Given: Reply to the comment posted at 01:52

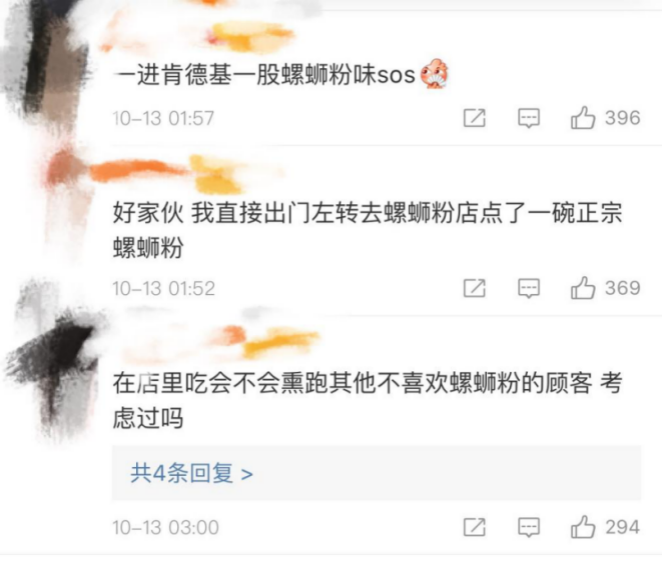Looking at the screenshot, I should [529, 288].
